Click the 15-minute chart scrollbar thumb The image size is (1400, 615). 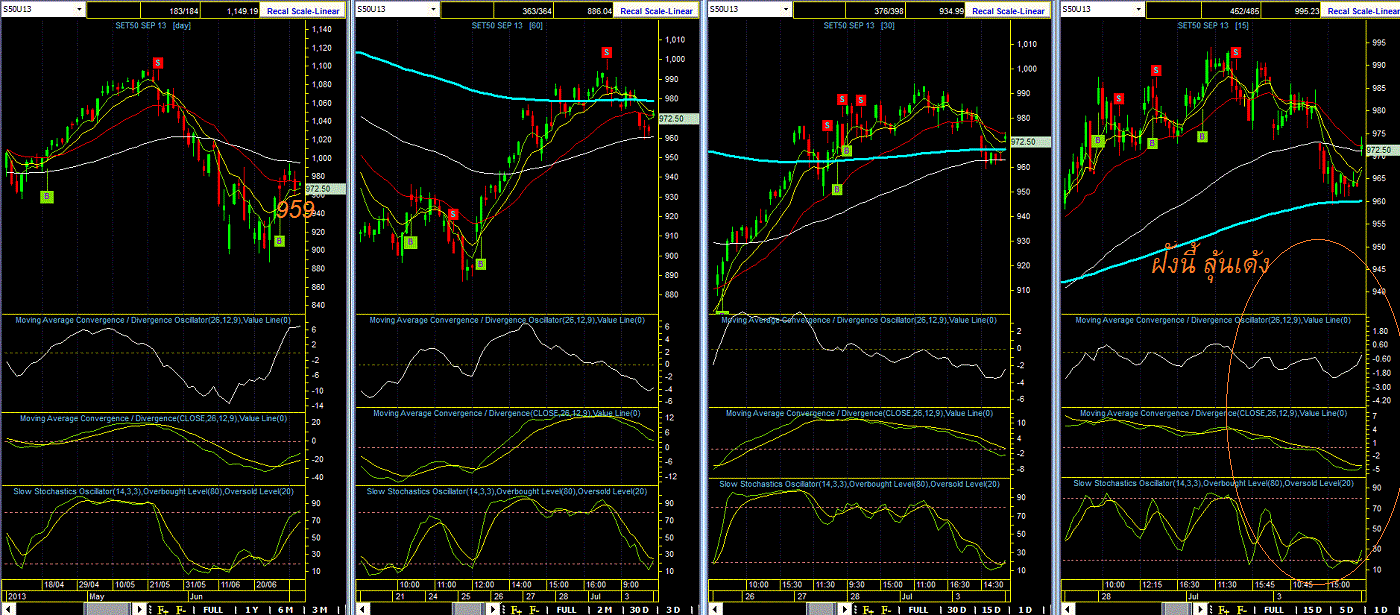1177,609
